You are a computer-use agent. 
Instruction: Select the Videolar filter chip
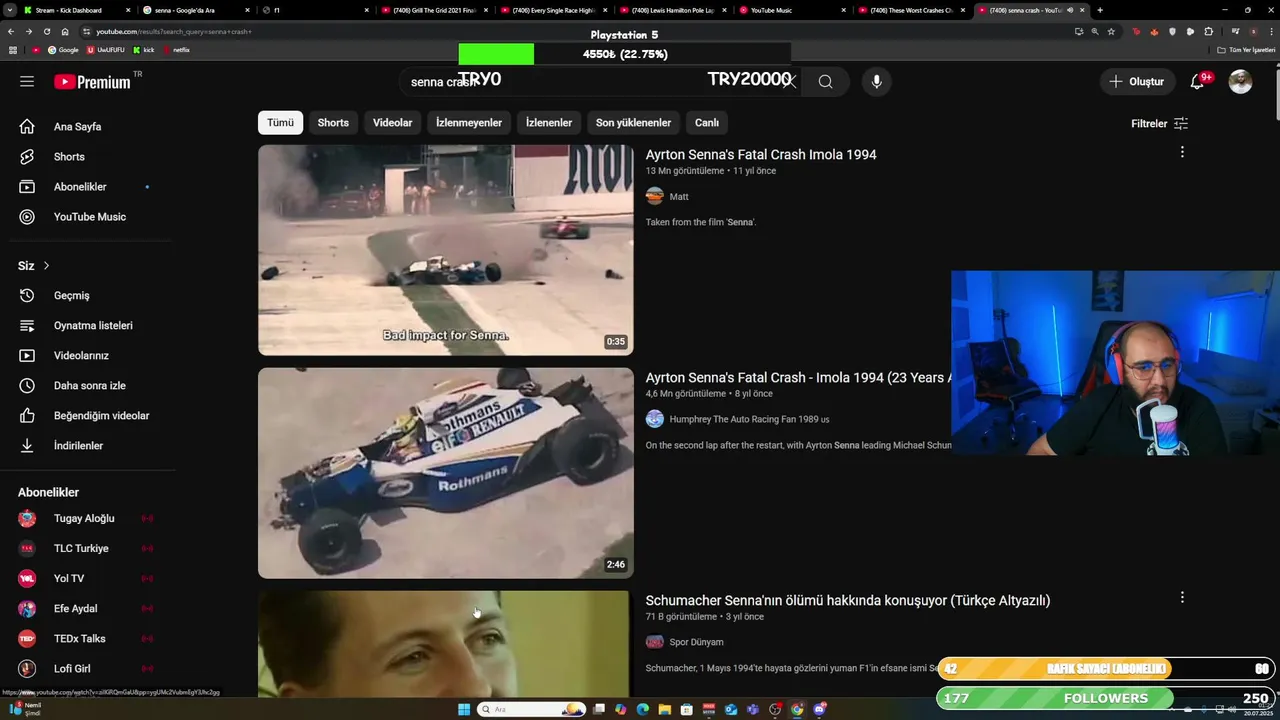pyautogui.click(x=392, y=123)
